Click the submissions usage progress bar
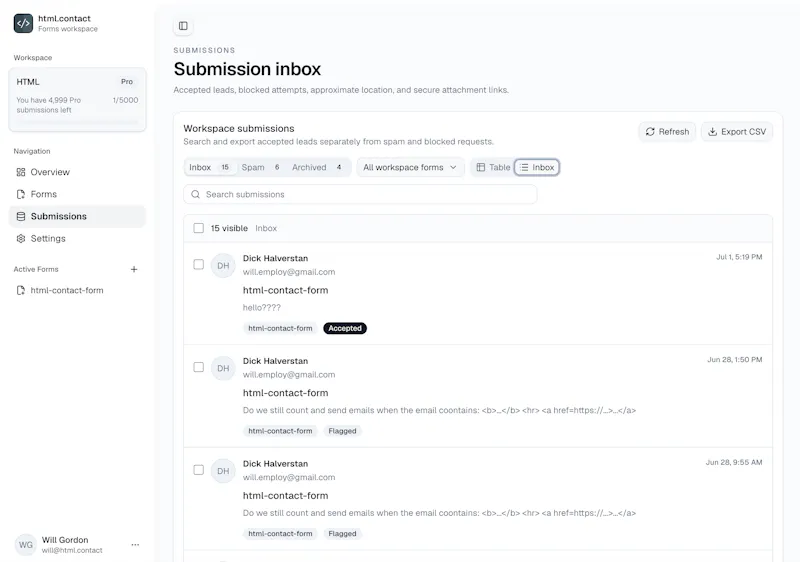 click(77, 122)
